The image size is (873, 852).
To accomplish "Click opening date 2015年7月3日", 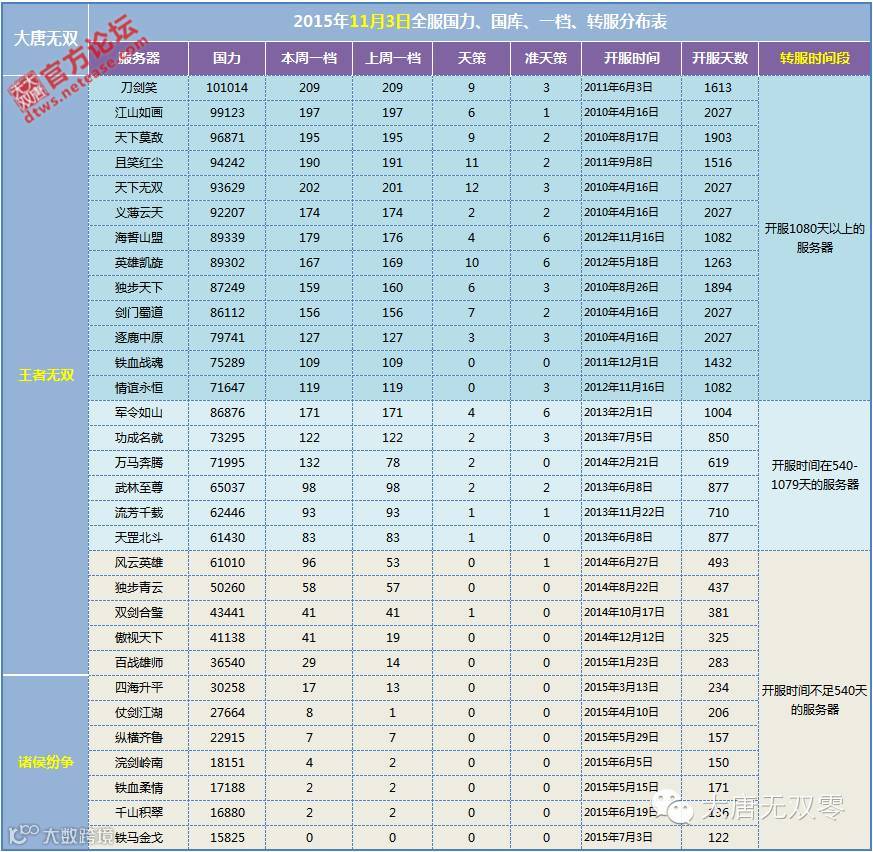I will (x=618, y=838).
